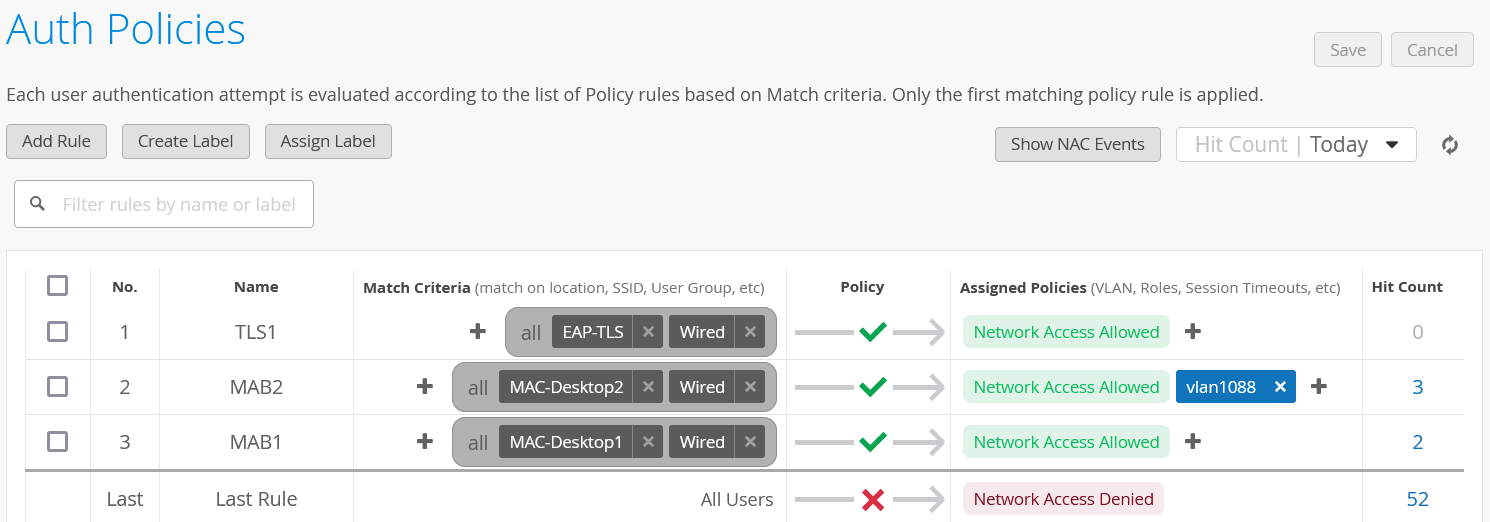Open Show NAC Events
The image size is (1490, 522).
[x=1077, y=144]
